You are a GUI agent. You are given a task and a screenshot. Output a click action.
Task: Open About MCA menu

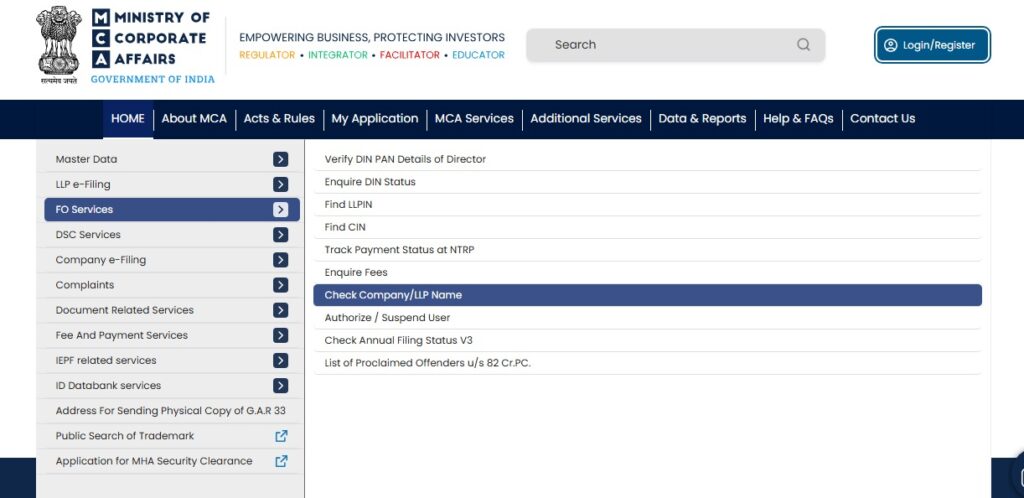click(x=194, y=119)
